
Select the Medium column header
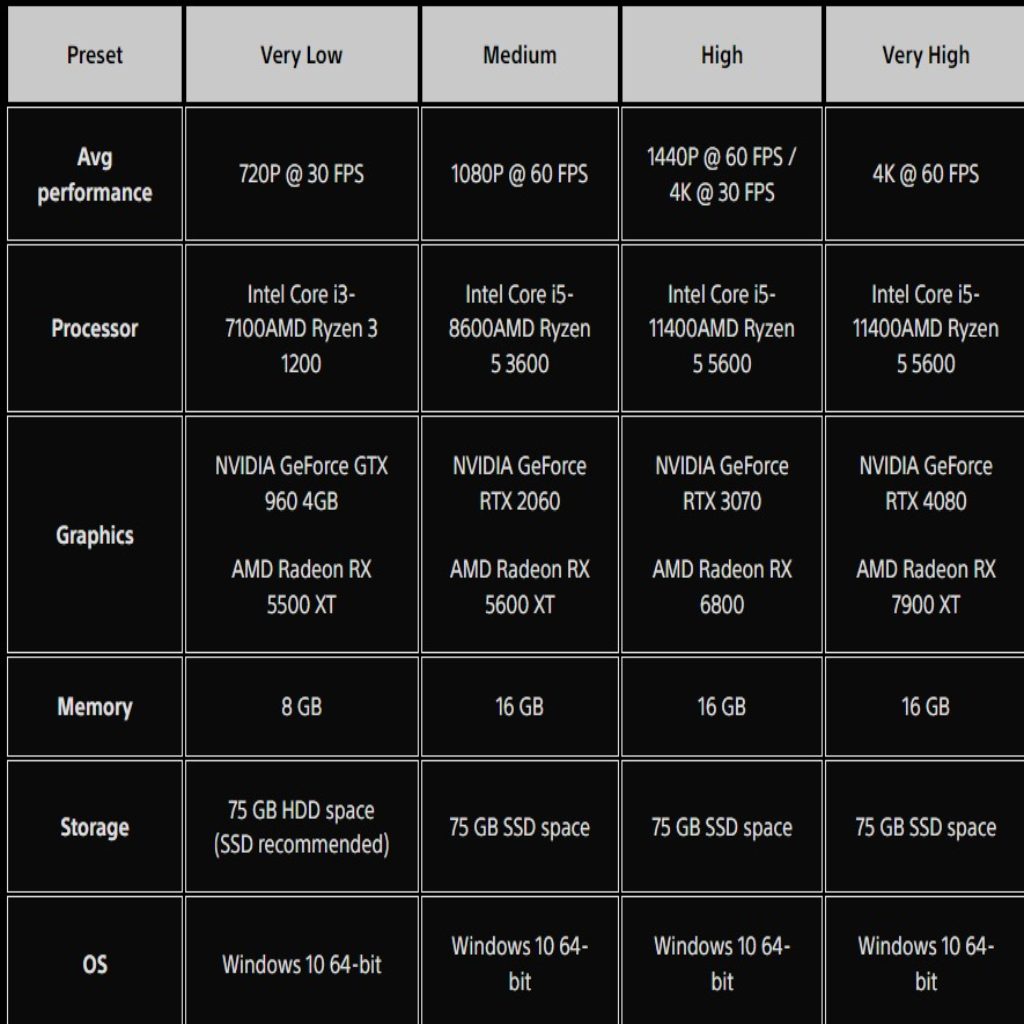coord(520,55)
